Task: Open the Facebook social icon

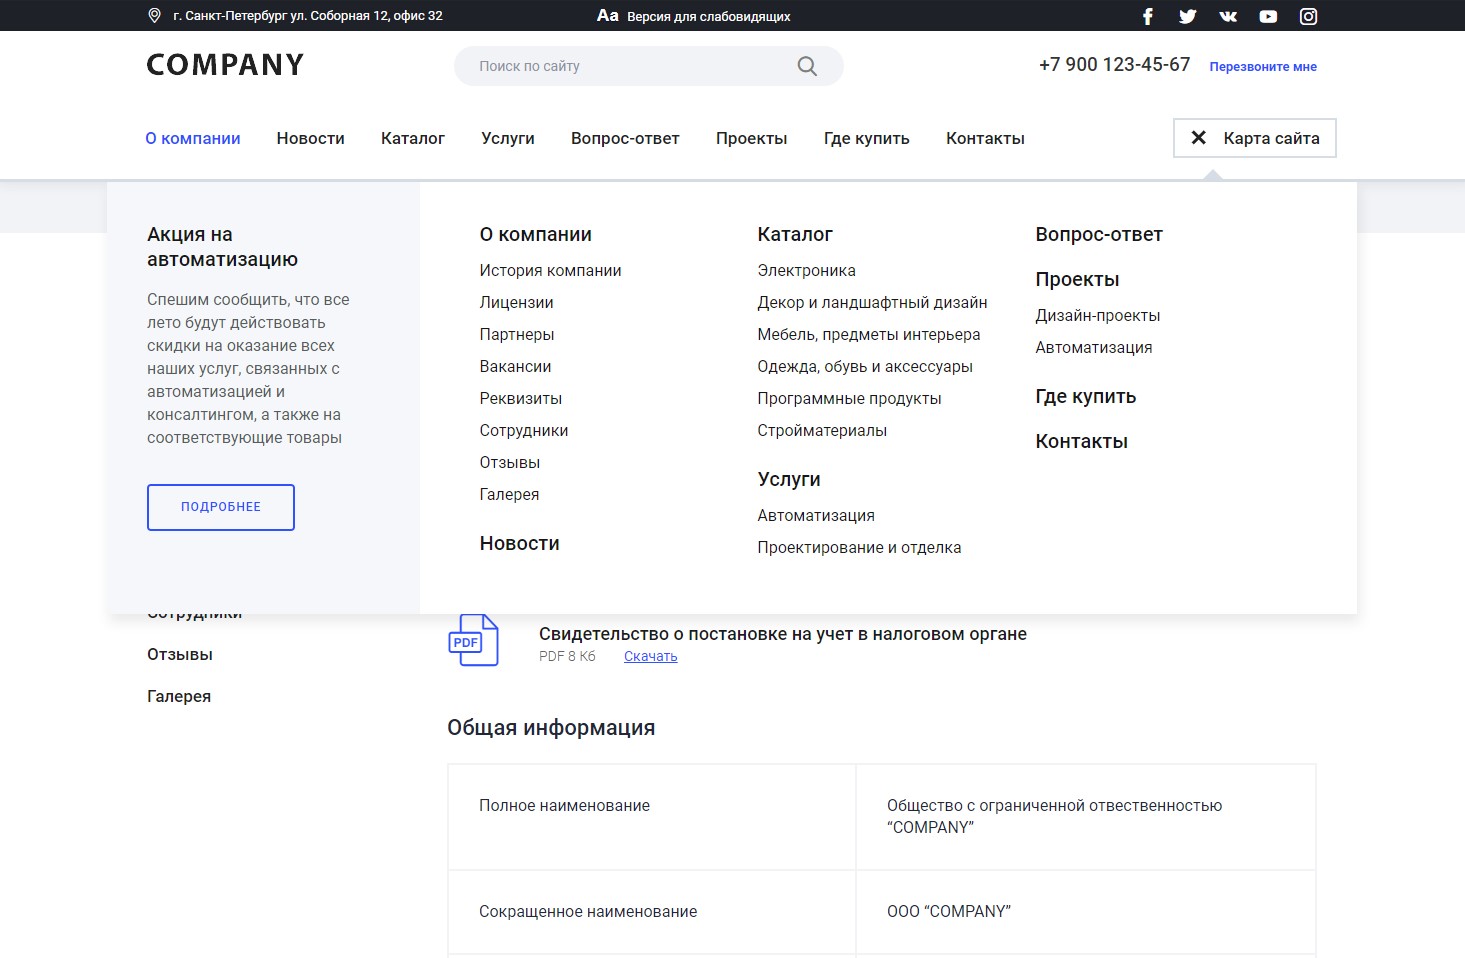Action: tap(1147, 16)
